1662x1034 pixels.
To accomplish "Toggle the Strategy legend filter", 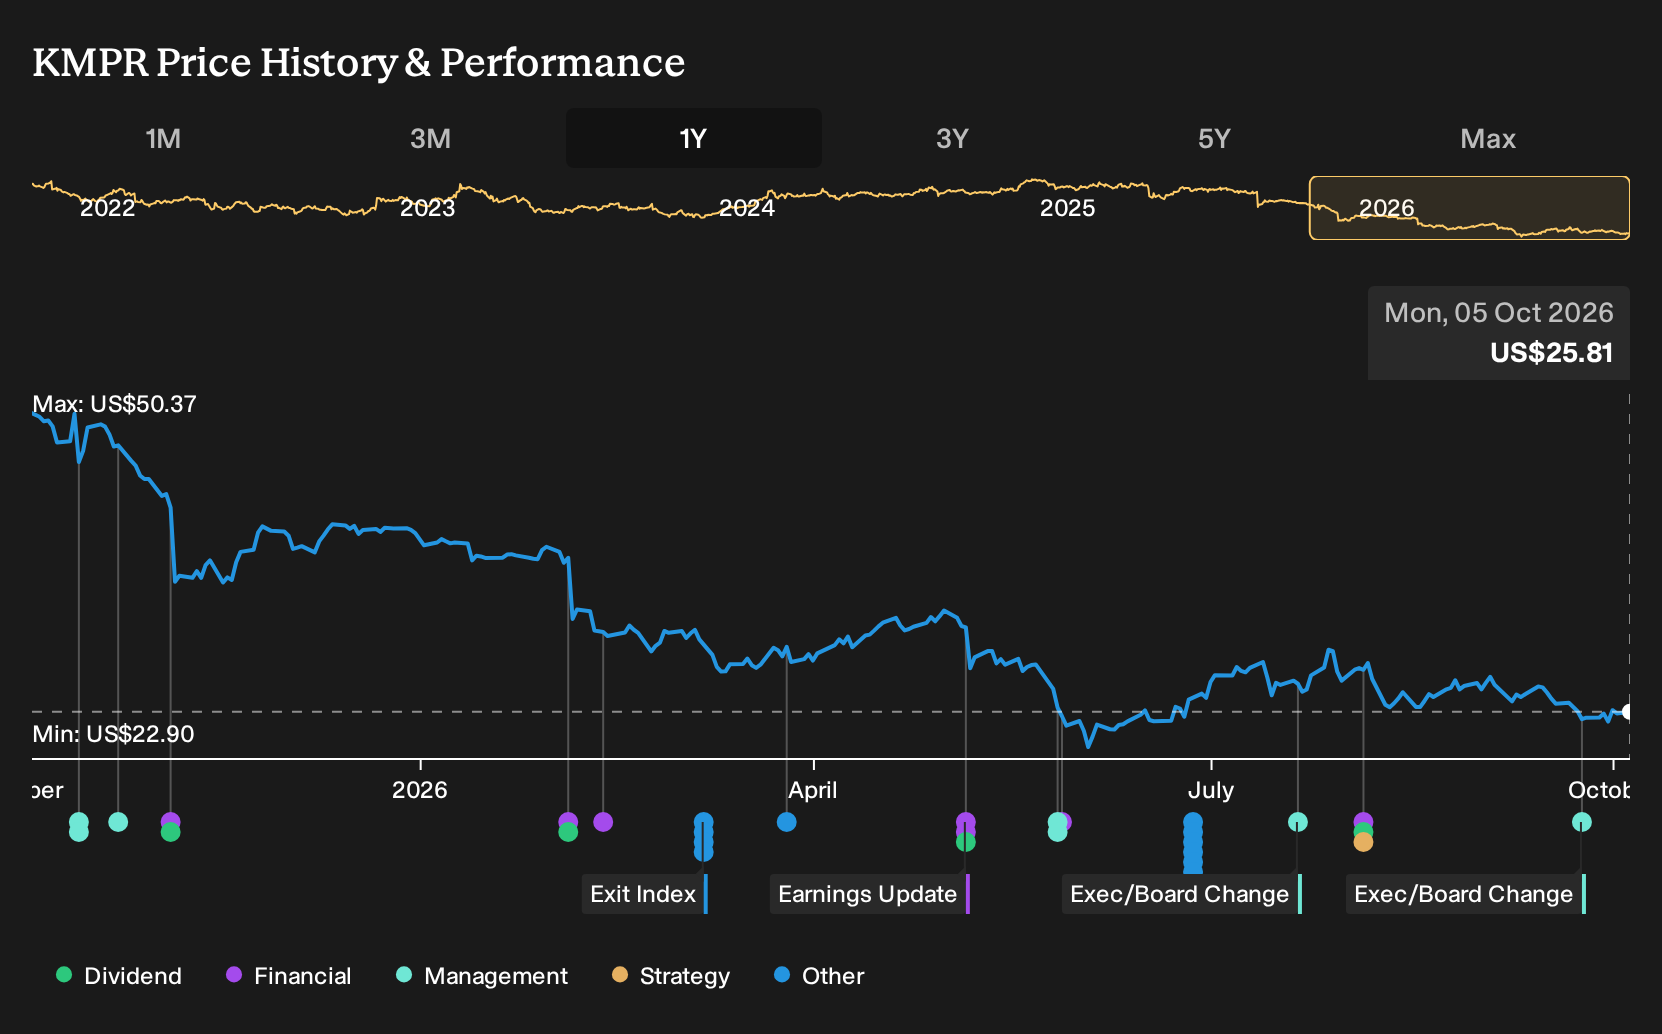I will [x=671, y=976].
